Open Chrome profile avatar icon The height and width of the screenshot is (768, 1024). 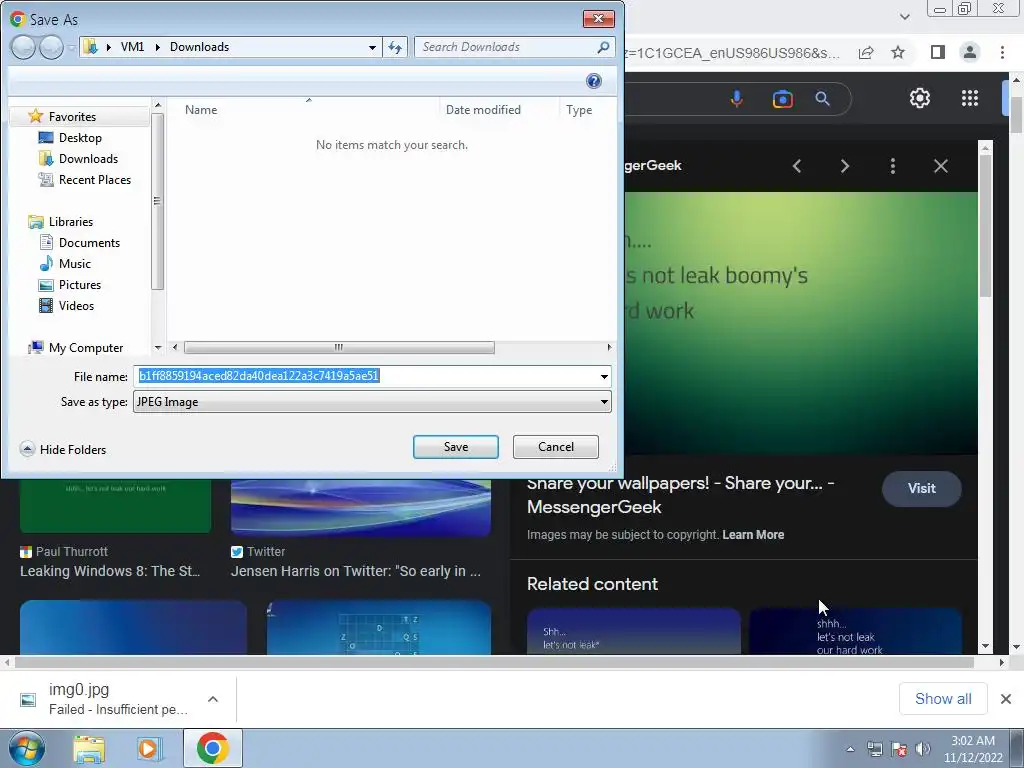tap(970, 52)
